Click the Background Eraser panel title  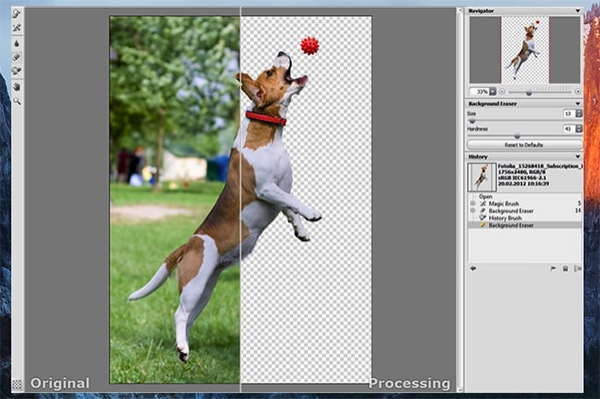point(492,104)
